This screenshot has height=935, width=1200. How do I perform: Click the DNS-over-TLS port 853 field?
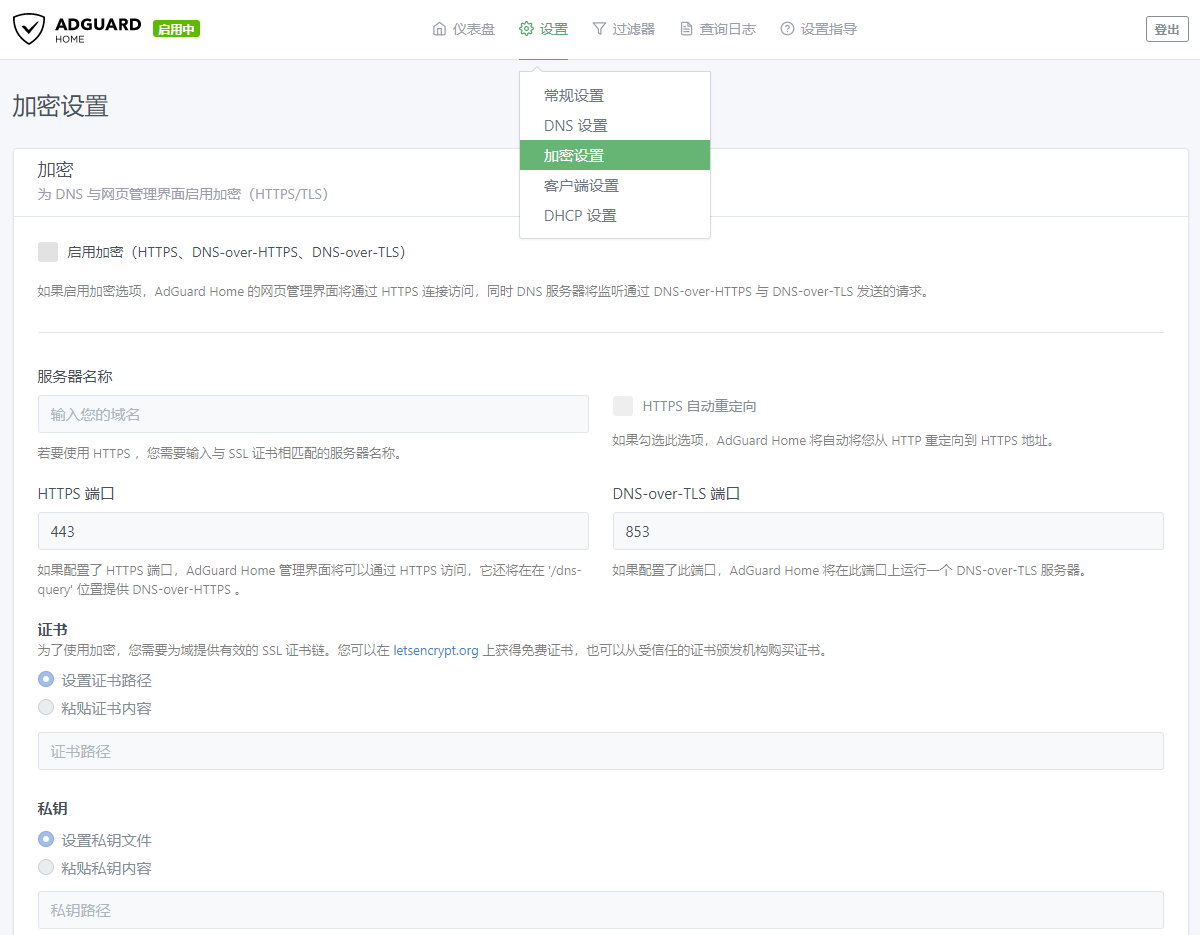[888, 531]
